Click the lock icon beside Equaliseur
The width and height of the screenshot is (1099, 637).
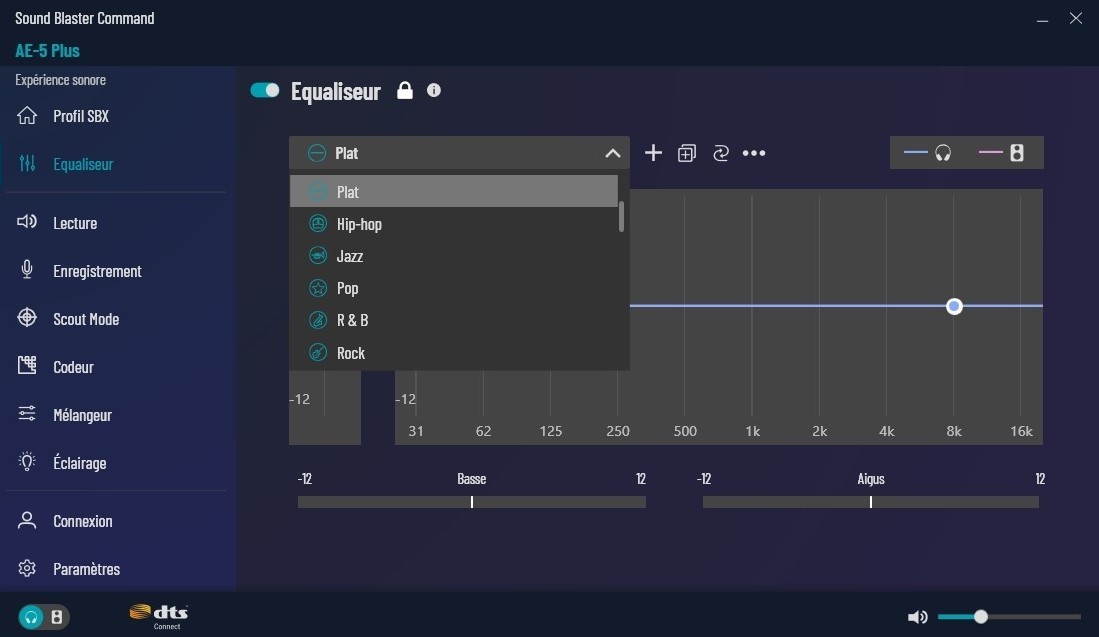click(405, 90)
